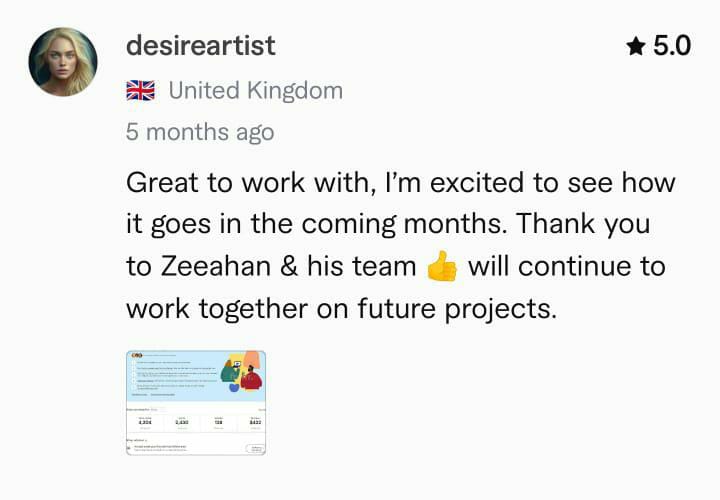Select the 5.0 rating score

tap(672, 46)
